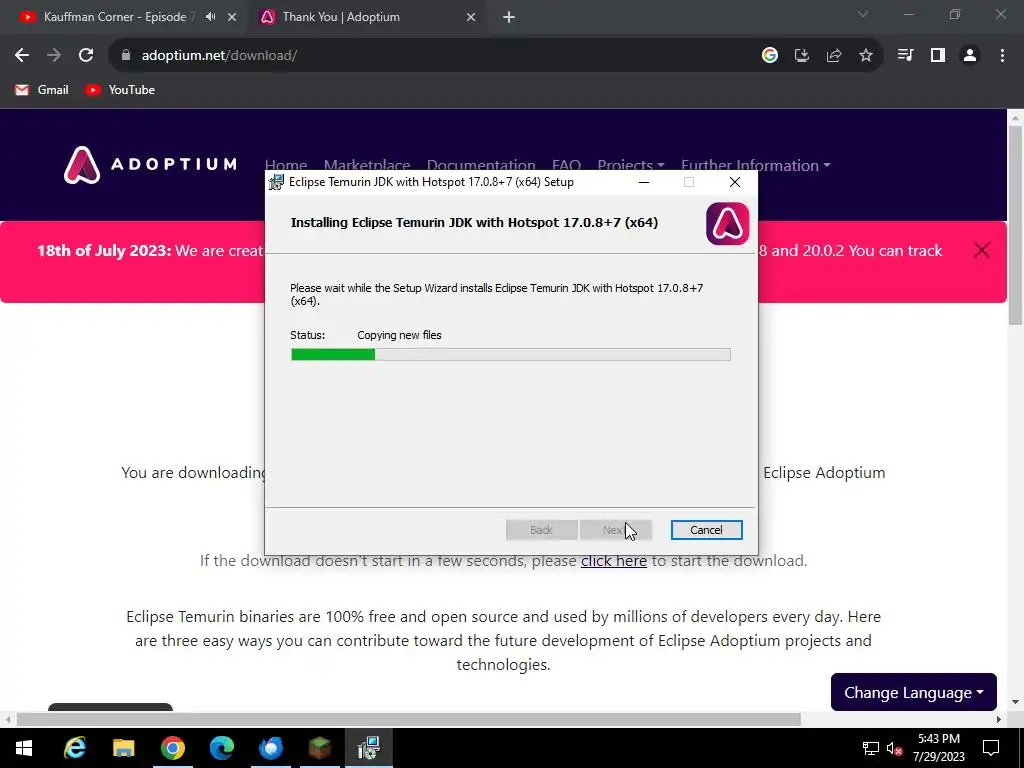Dismiss the pink announcement banner
The width and height of the screenshot is (1024, 768).
(x=982, y=250)
